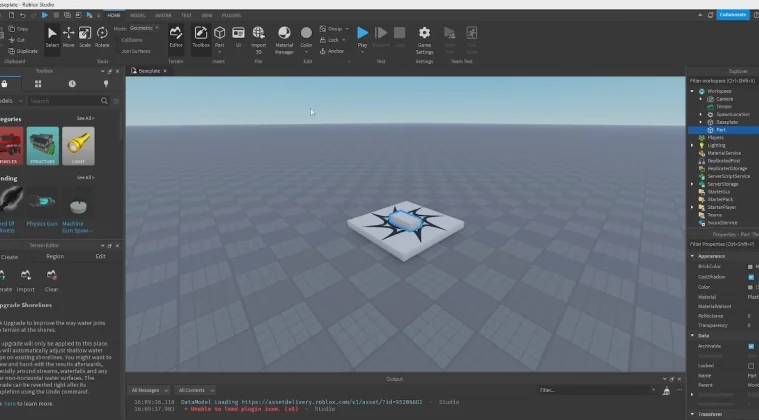Open the Mode Geometric dropdown
The height and width of the screenshot is (420, 759).
(144, 28)
